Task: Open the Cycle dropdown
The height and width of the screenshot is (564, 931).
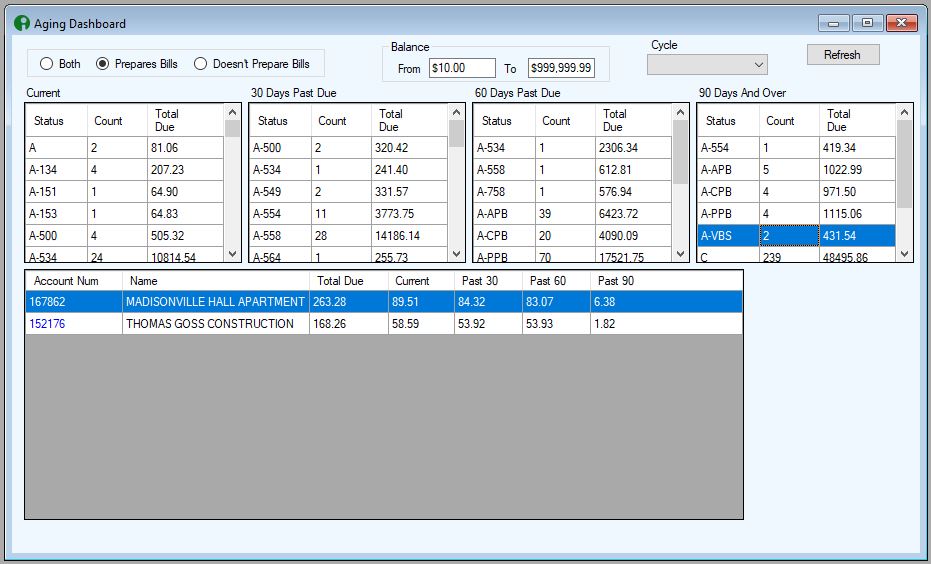Action: point(707,65)
